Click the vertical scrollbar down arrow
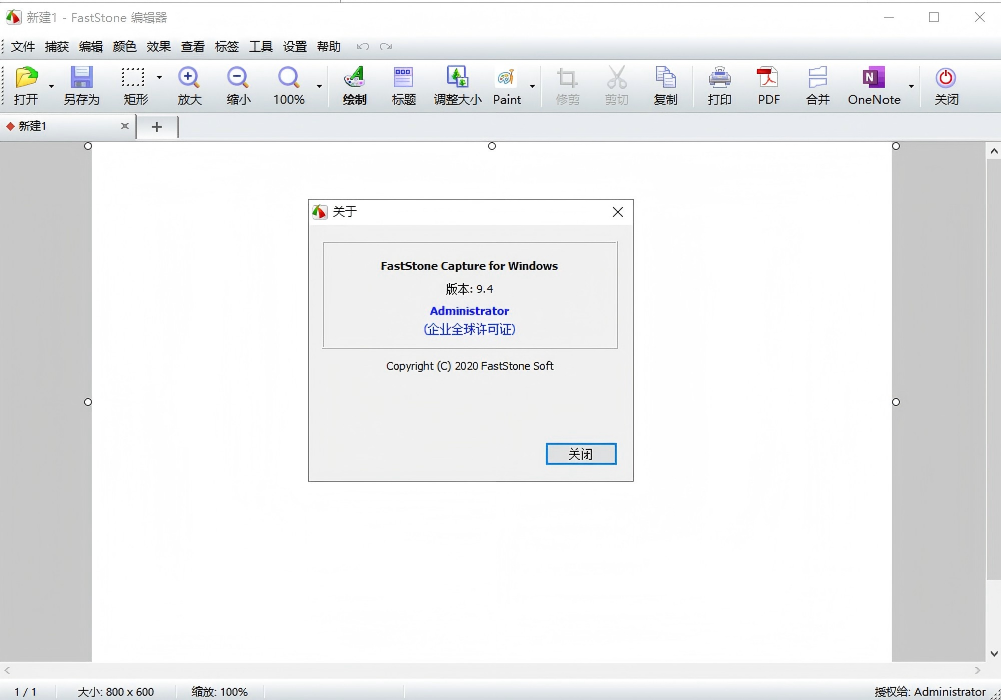The image size is (1001, 700). [993, 654]
